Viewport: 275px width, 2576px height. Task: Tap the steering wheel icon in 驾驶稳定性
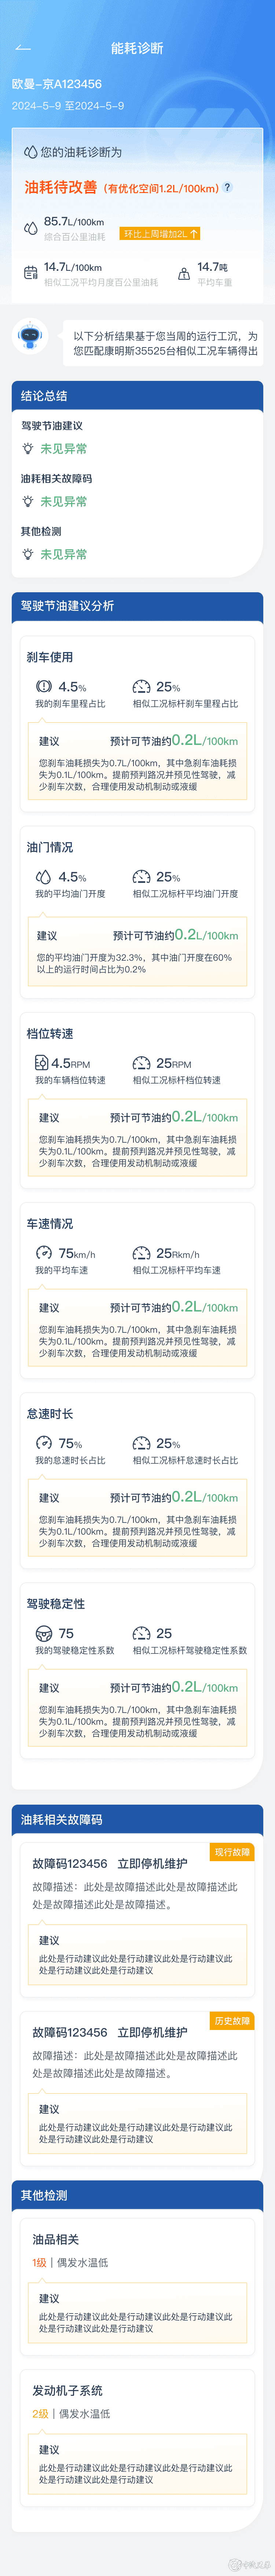point(43,1633)
